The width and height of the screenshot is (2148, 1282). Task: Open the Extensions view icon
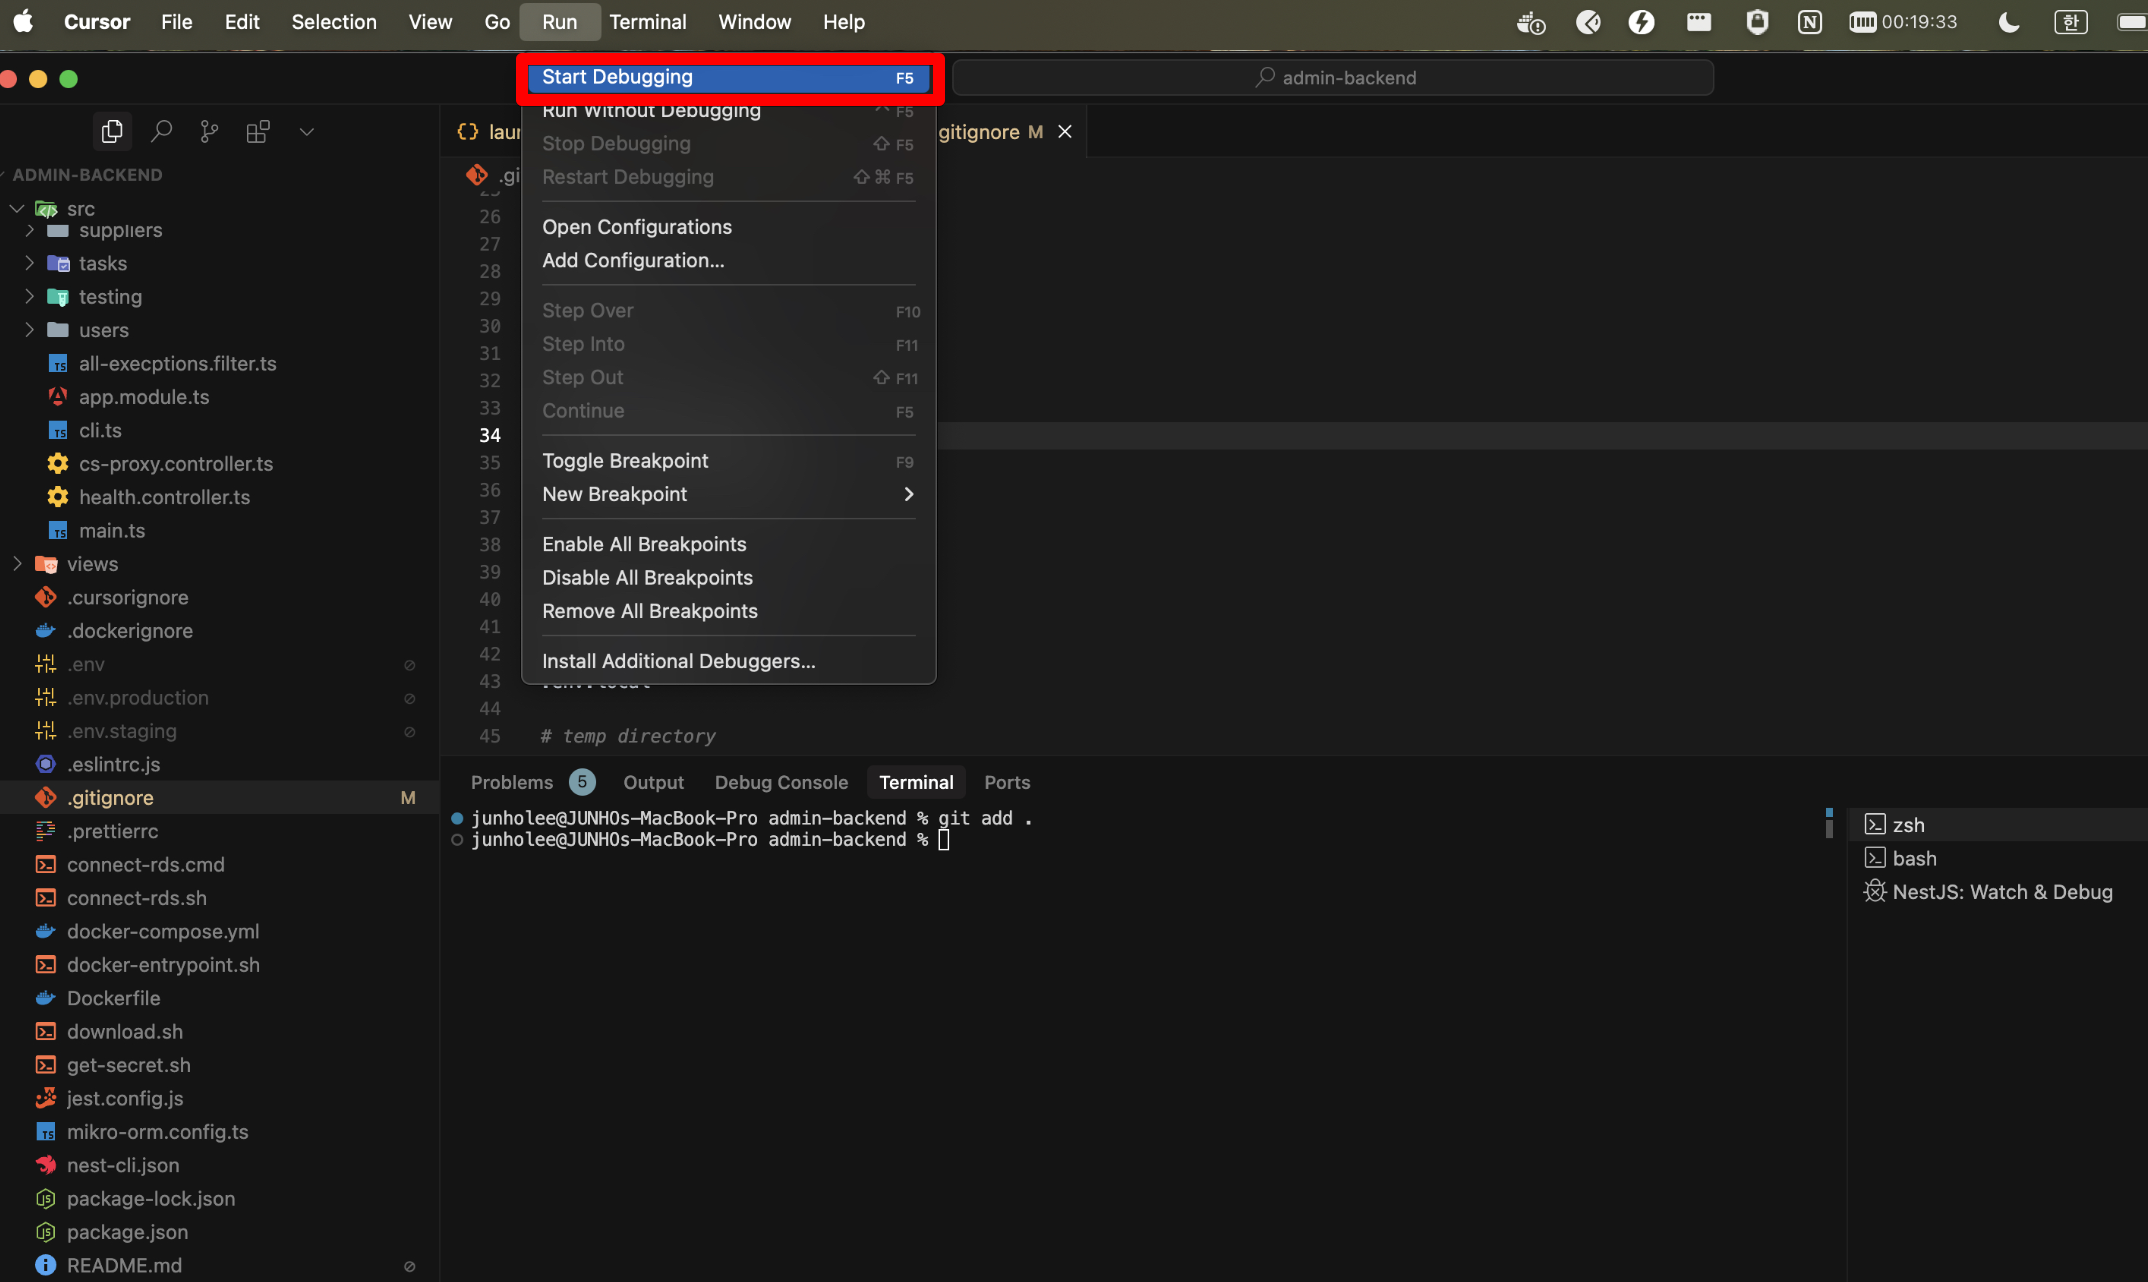258,131
